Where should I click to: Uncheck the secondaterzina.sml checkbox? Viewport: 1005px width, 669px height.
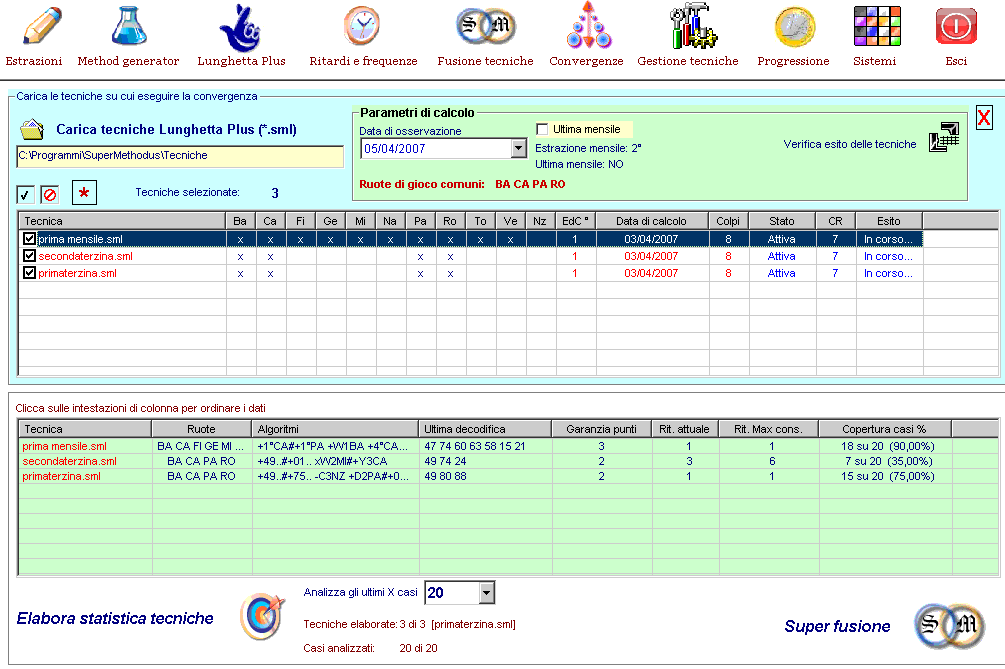coord(29,256)
